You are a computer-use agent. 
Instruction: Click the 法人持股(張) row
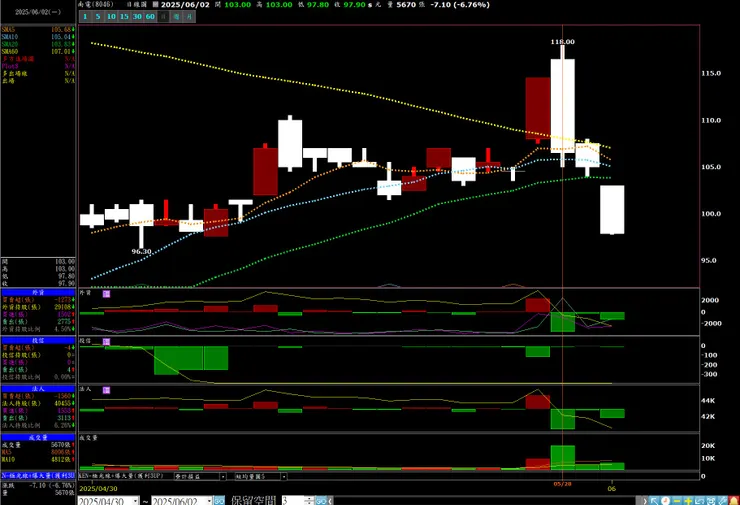(x=38, y=404)
